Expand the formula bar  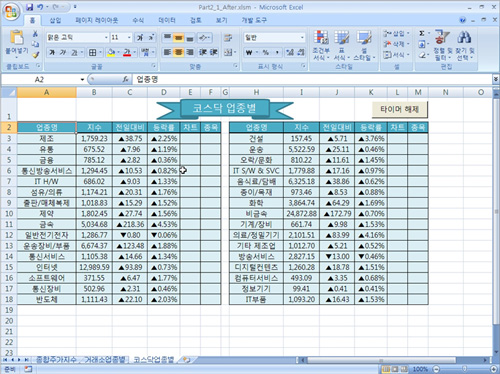point(496,79)
